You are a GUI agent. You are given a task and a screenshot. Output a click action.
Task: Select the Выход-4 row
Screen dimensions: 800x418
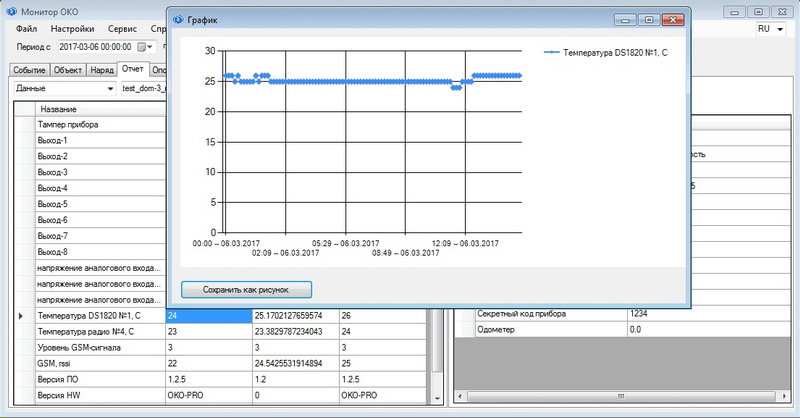click(x=100, y=188)
